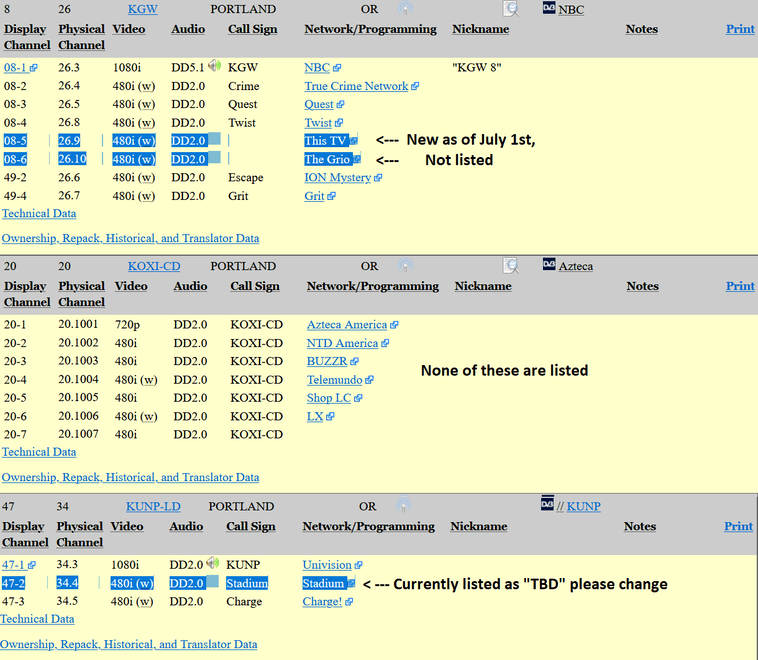The width and height of the screenshot is (758, 660).
Task: Open the ION Mystery link
Action: tap(337, 178)
